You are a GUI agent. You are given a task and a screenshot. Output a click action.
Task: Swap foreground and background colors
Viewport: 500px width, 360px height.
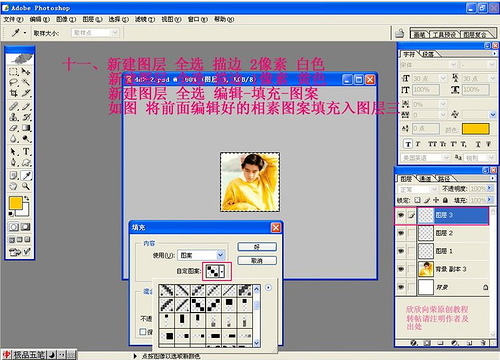click(x=27, y=199)
